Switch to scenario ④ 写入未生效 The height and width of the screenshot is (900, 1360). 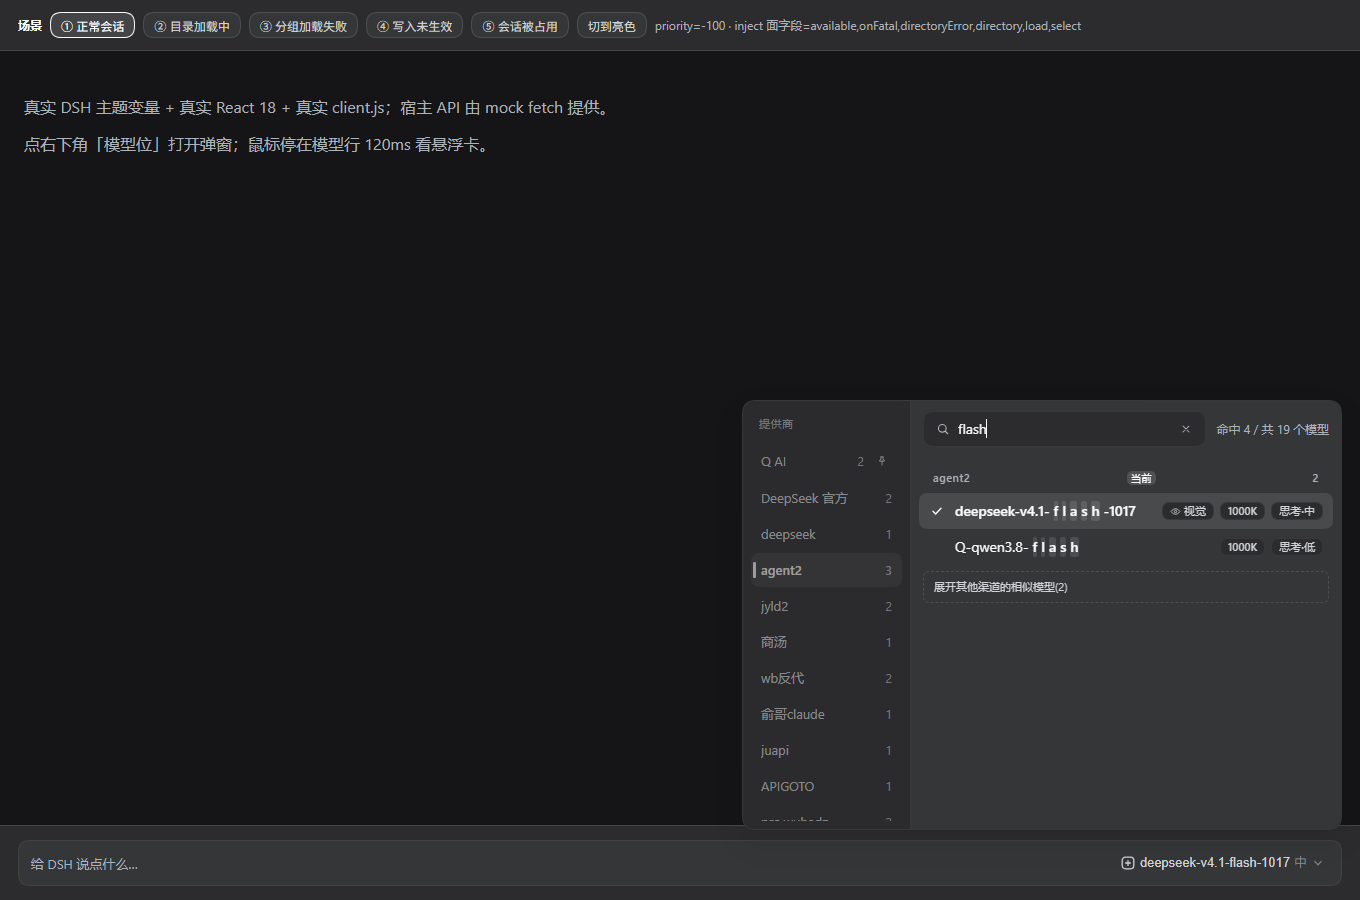point(414,26)
